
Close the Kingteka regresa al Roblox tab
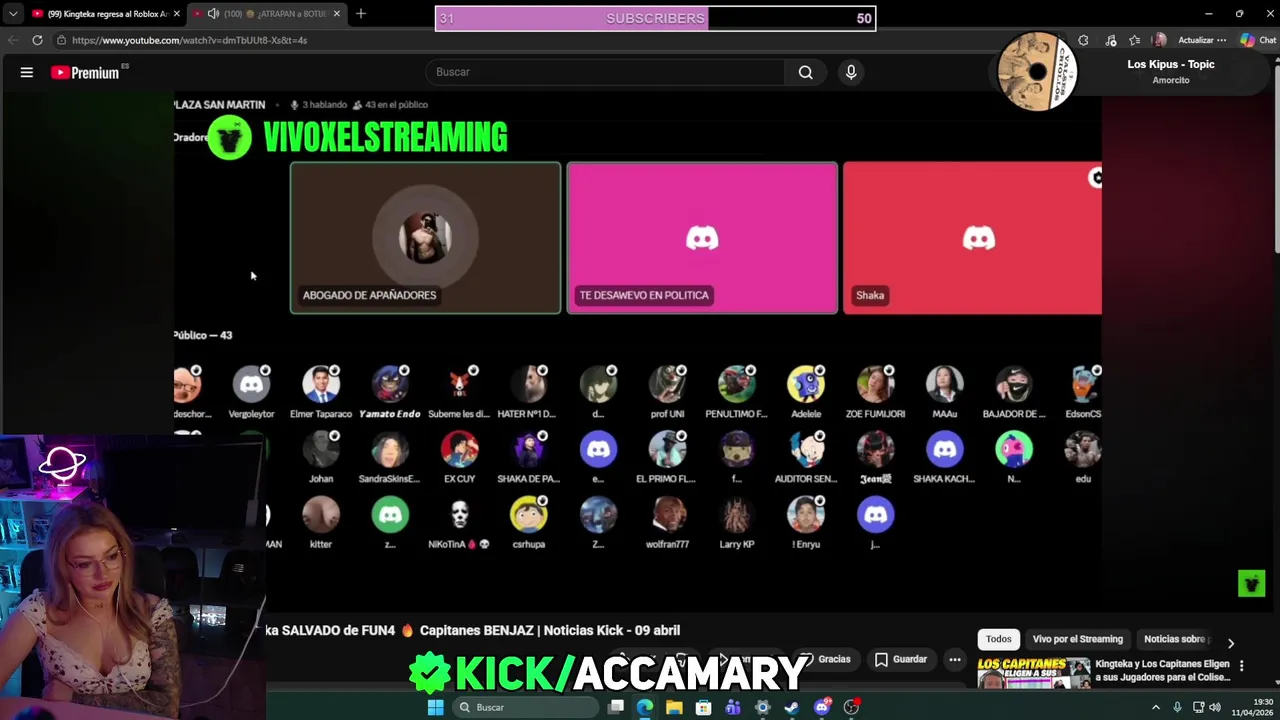[177, 14]
